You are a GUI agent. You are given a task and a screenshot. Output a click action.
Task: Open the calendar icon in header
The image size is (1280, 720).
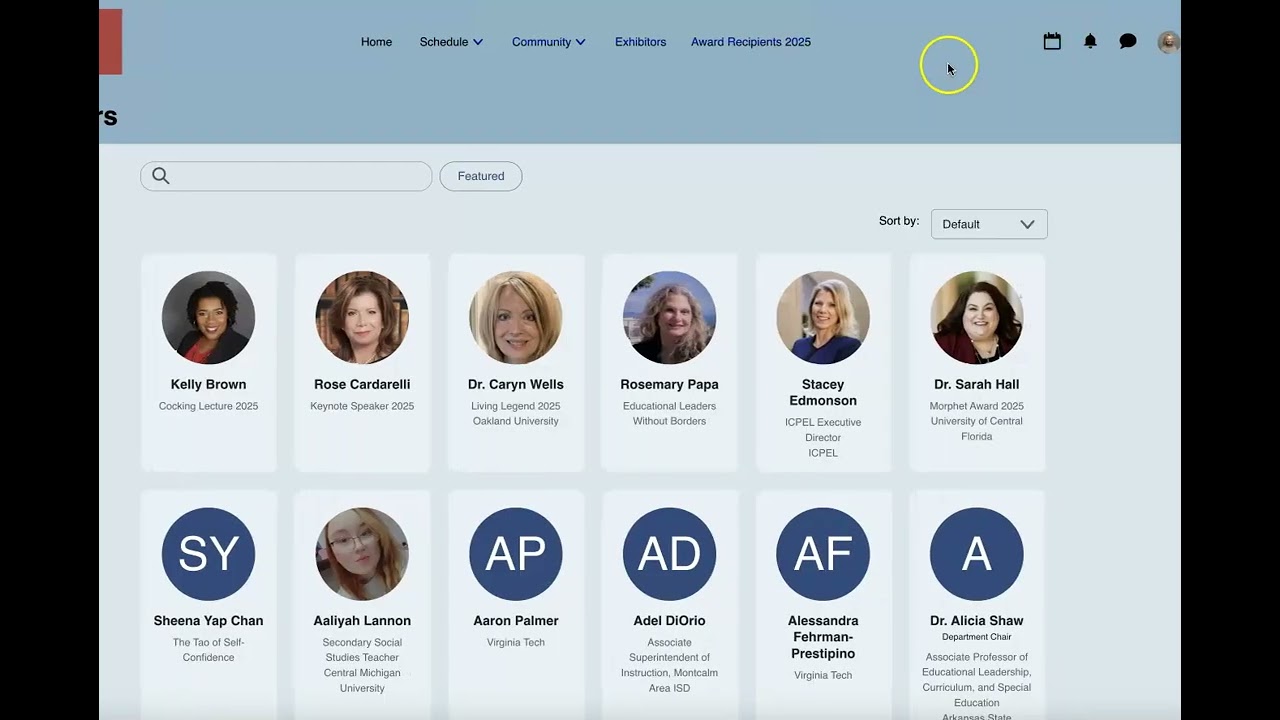(x=1052, y=41)
